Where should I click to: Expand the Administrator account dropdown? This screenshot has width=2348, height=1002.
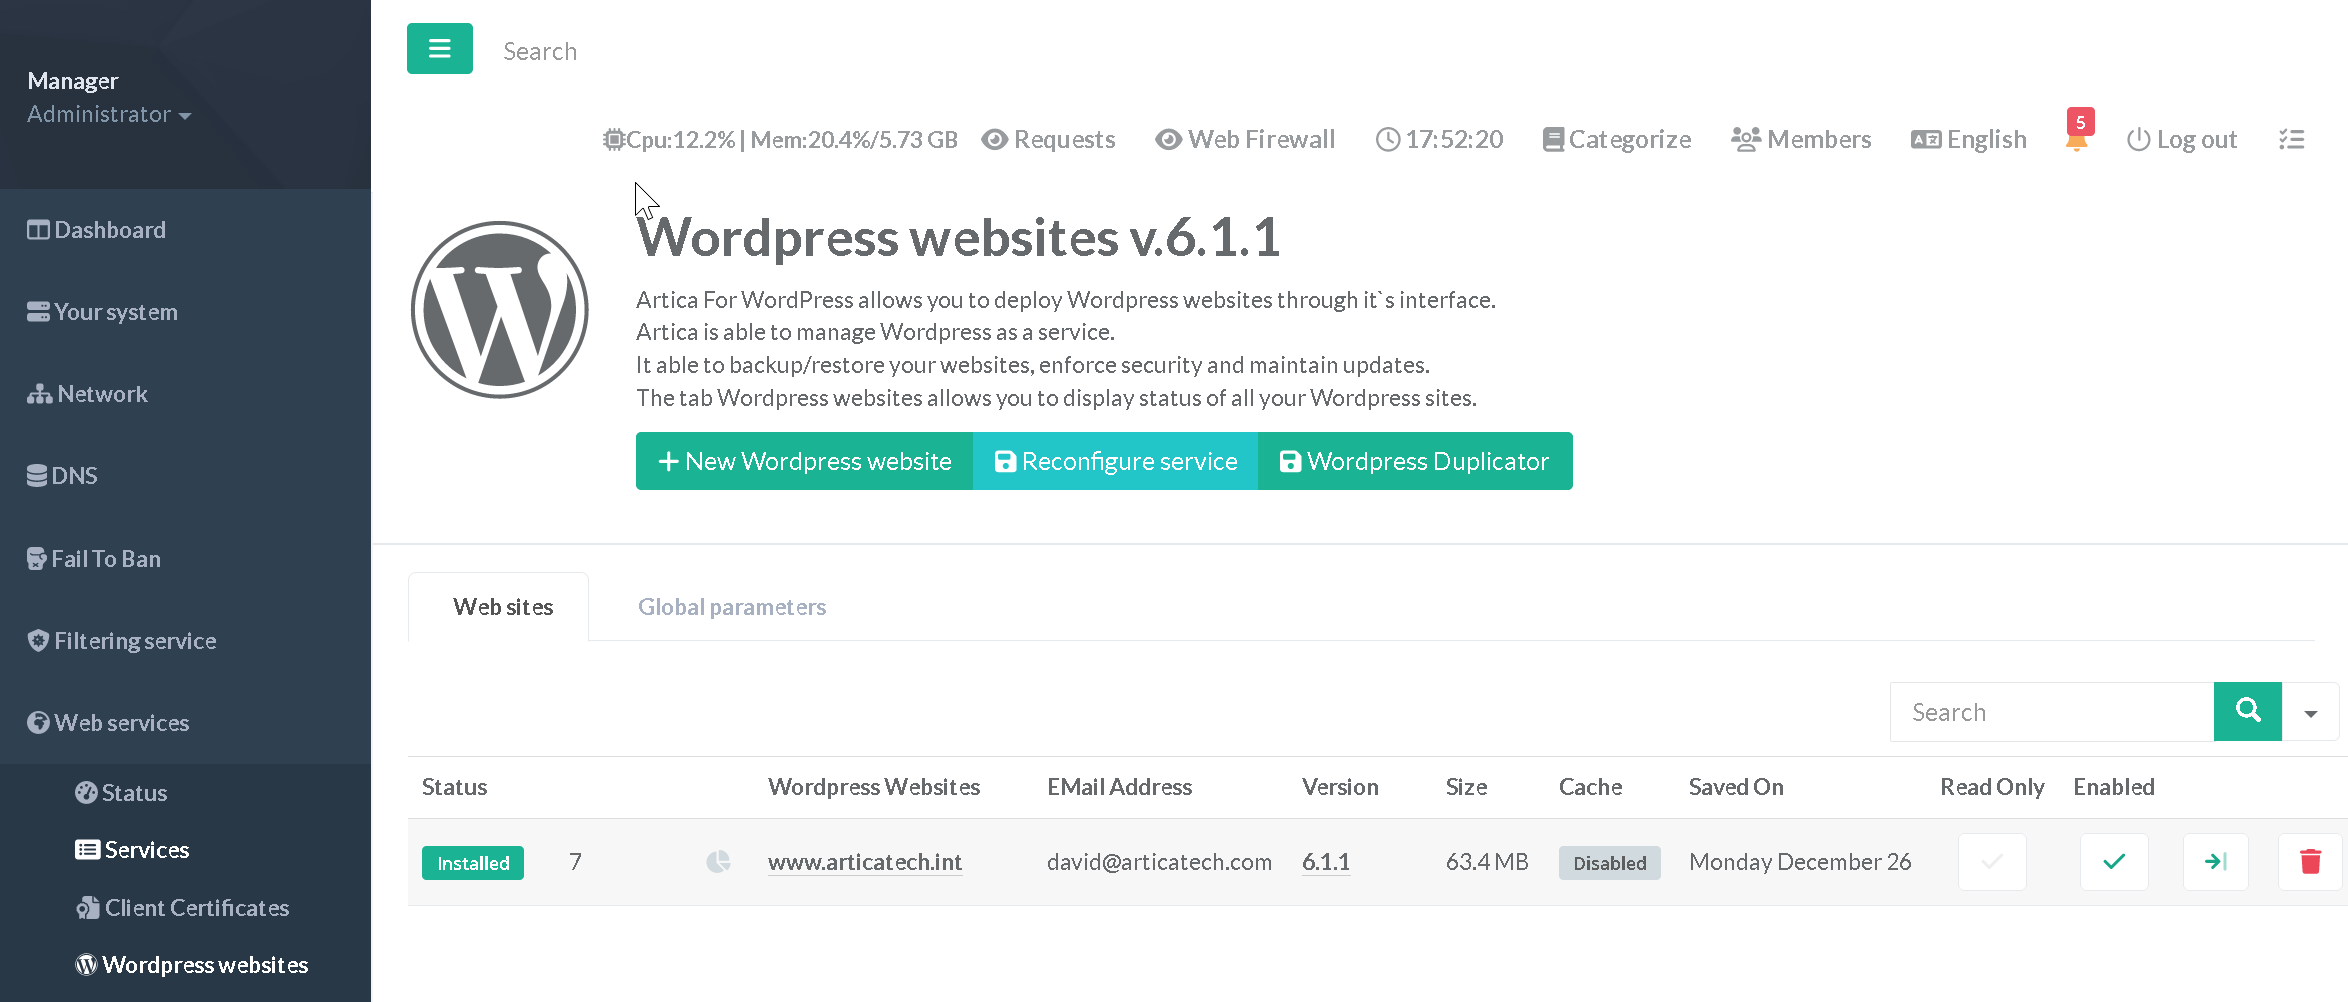click(x=109, y=115)
